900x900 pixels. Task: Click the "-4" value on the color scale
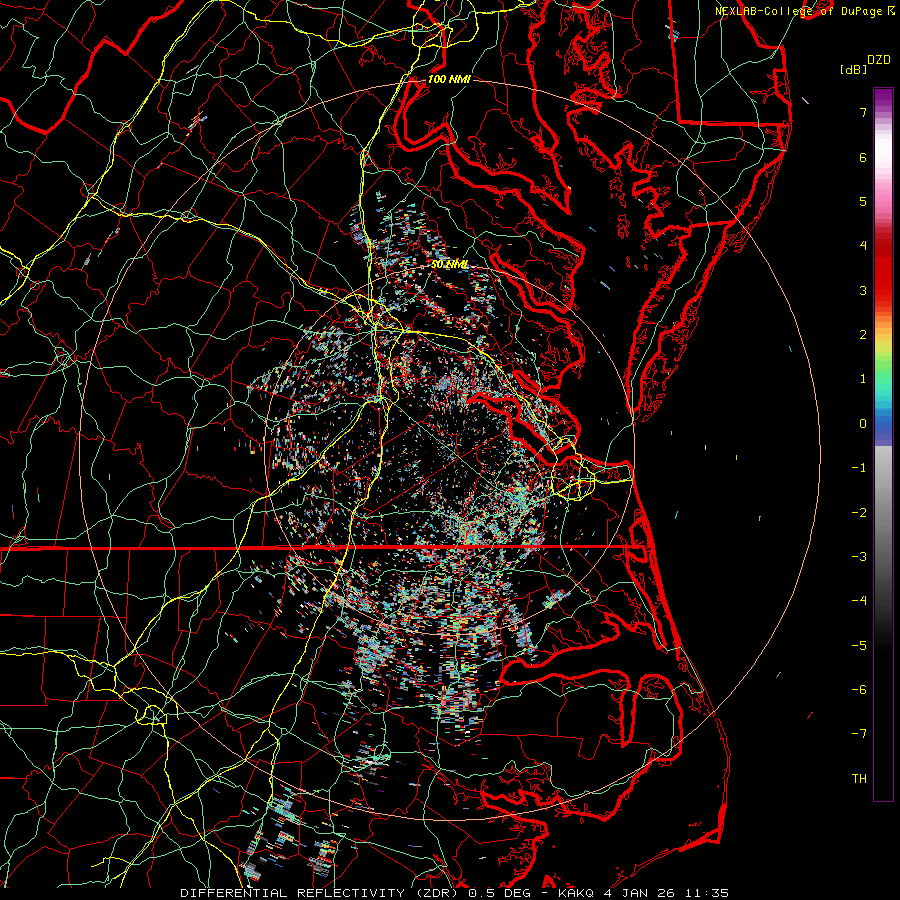[859, 601]
